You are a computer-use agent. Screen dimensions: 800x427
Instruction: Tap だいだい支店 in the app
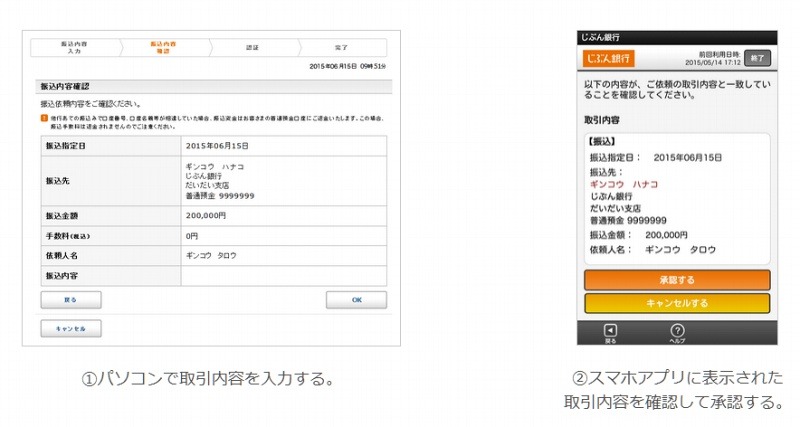point(615,209)
